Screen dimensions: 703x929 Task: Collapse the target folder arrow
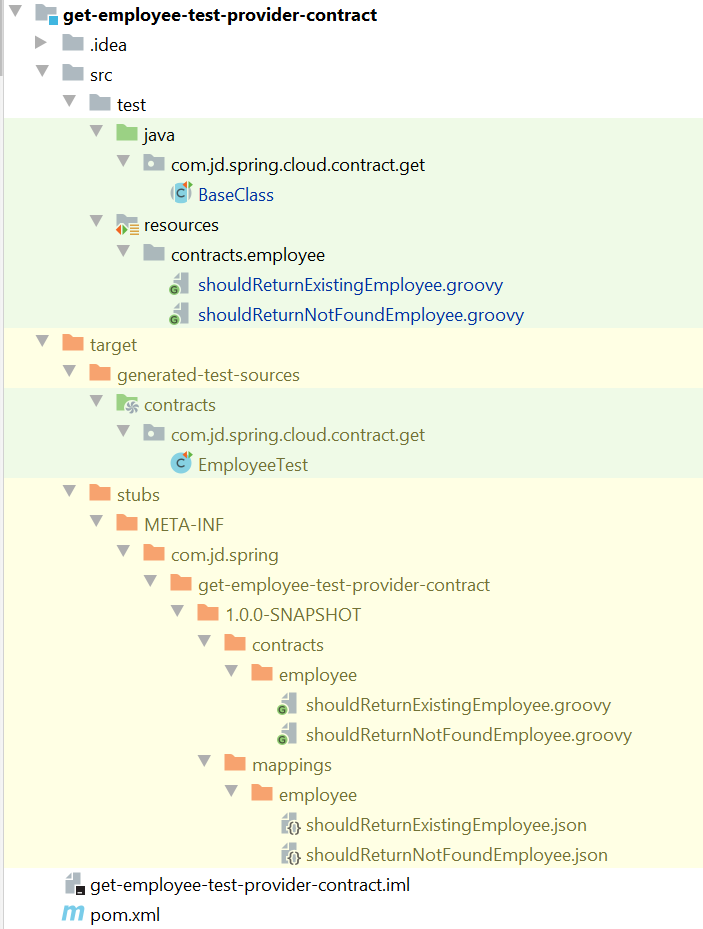tap(43, 341)
